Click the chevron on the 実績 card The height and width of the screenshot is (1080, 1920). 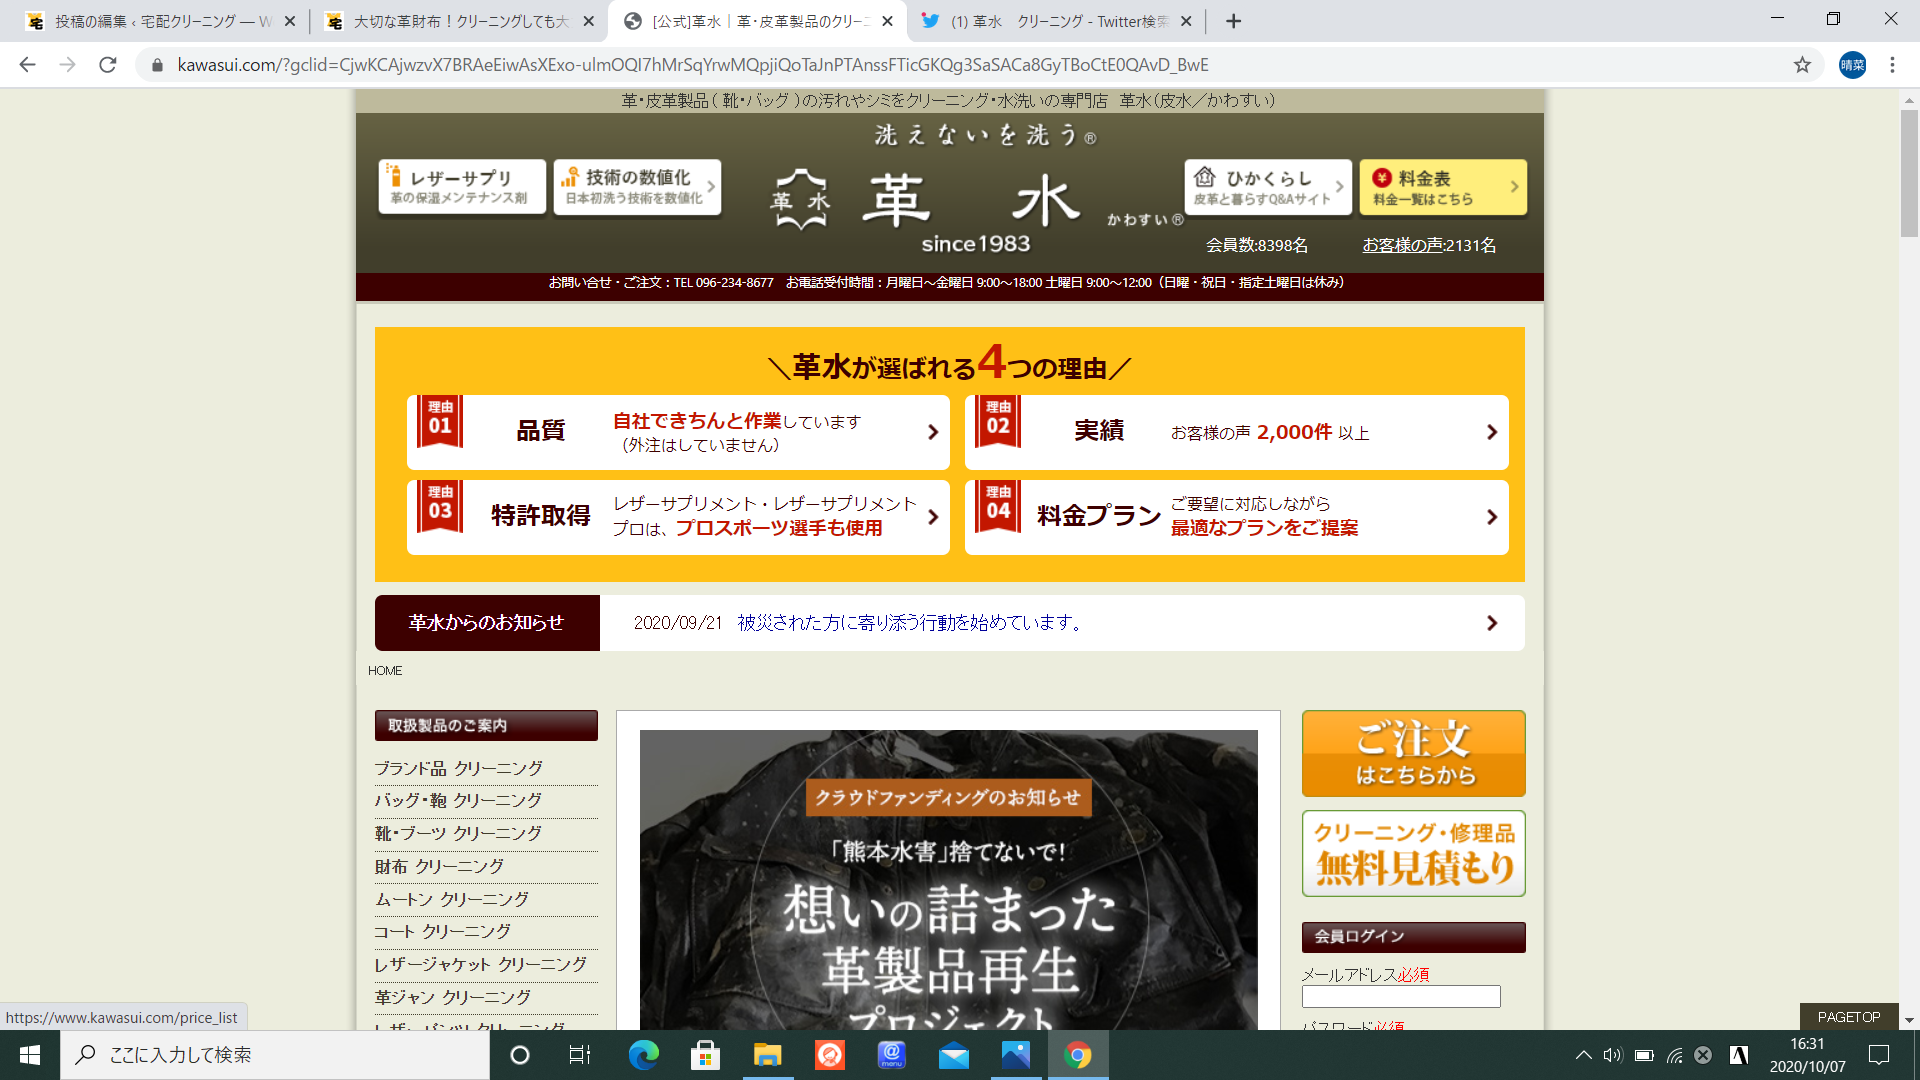pyautogui.click(x=1492, y=432)
